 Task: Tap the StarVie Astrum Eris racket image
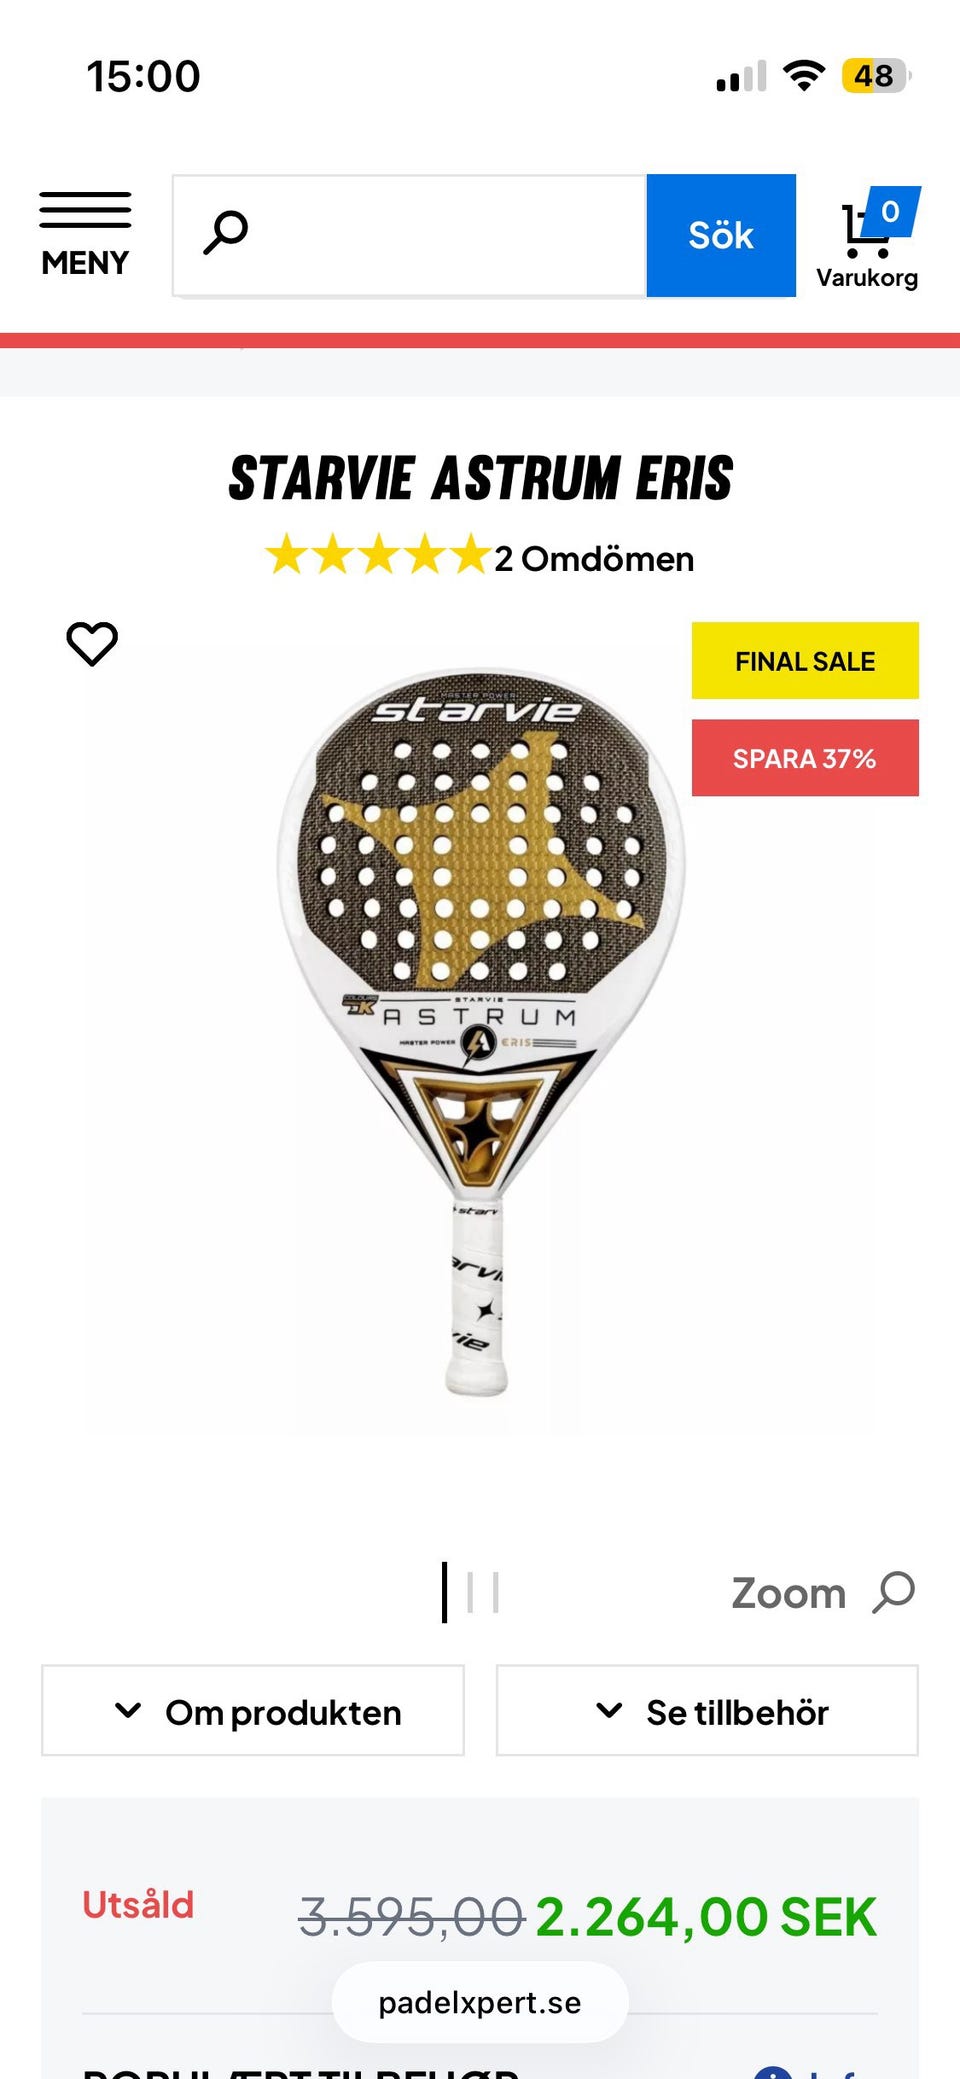(481, 1030)
